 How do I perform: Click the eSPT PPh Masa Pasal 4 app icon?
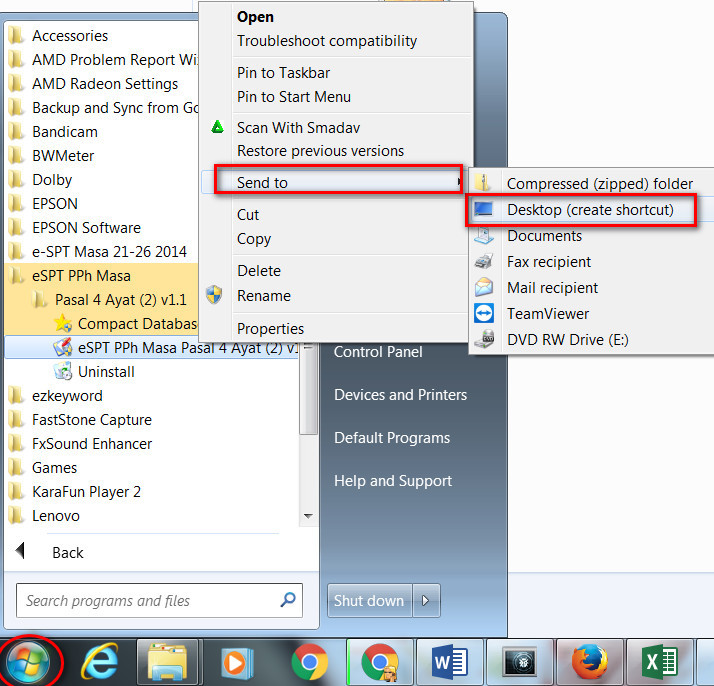click(63, 347)
